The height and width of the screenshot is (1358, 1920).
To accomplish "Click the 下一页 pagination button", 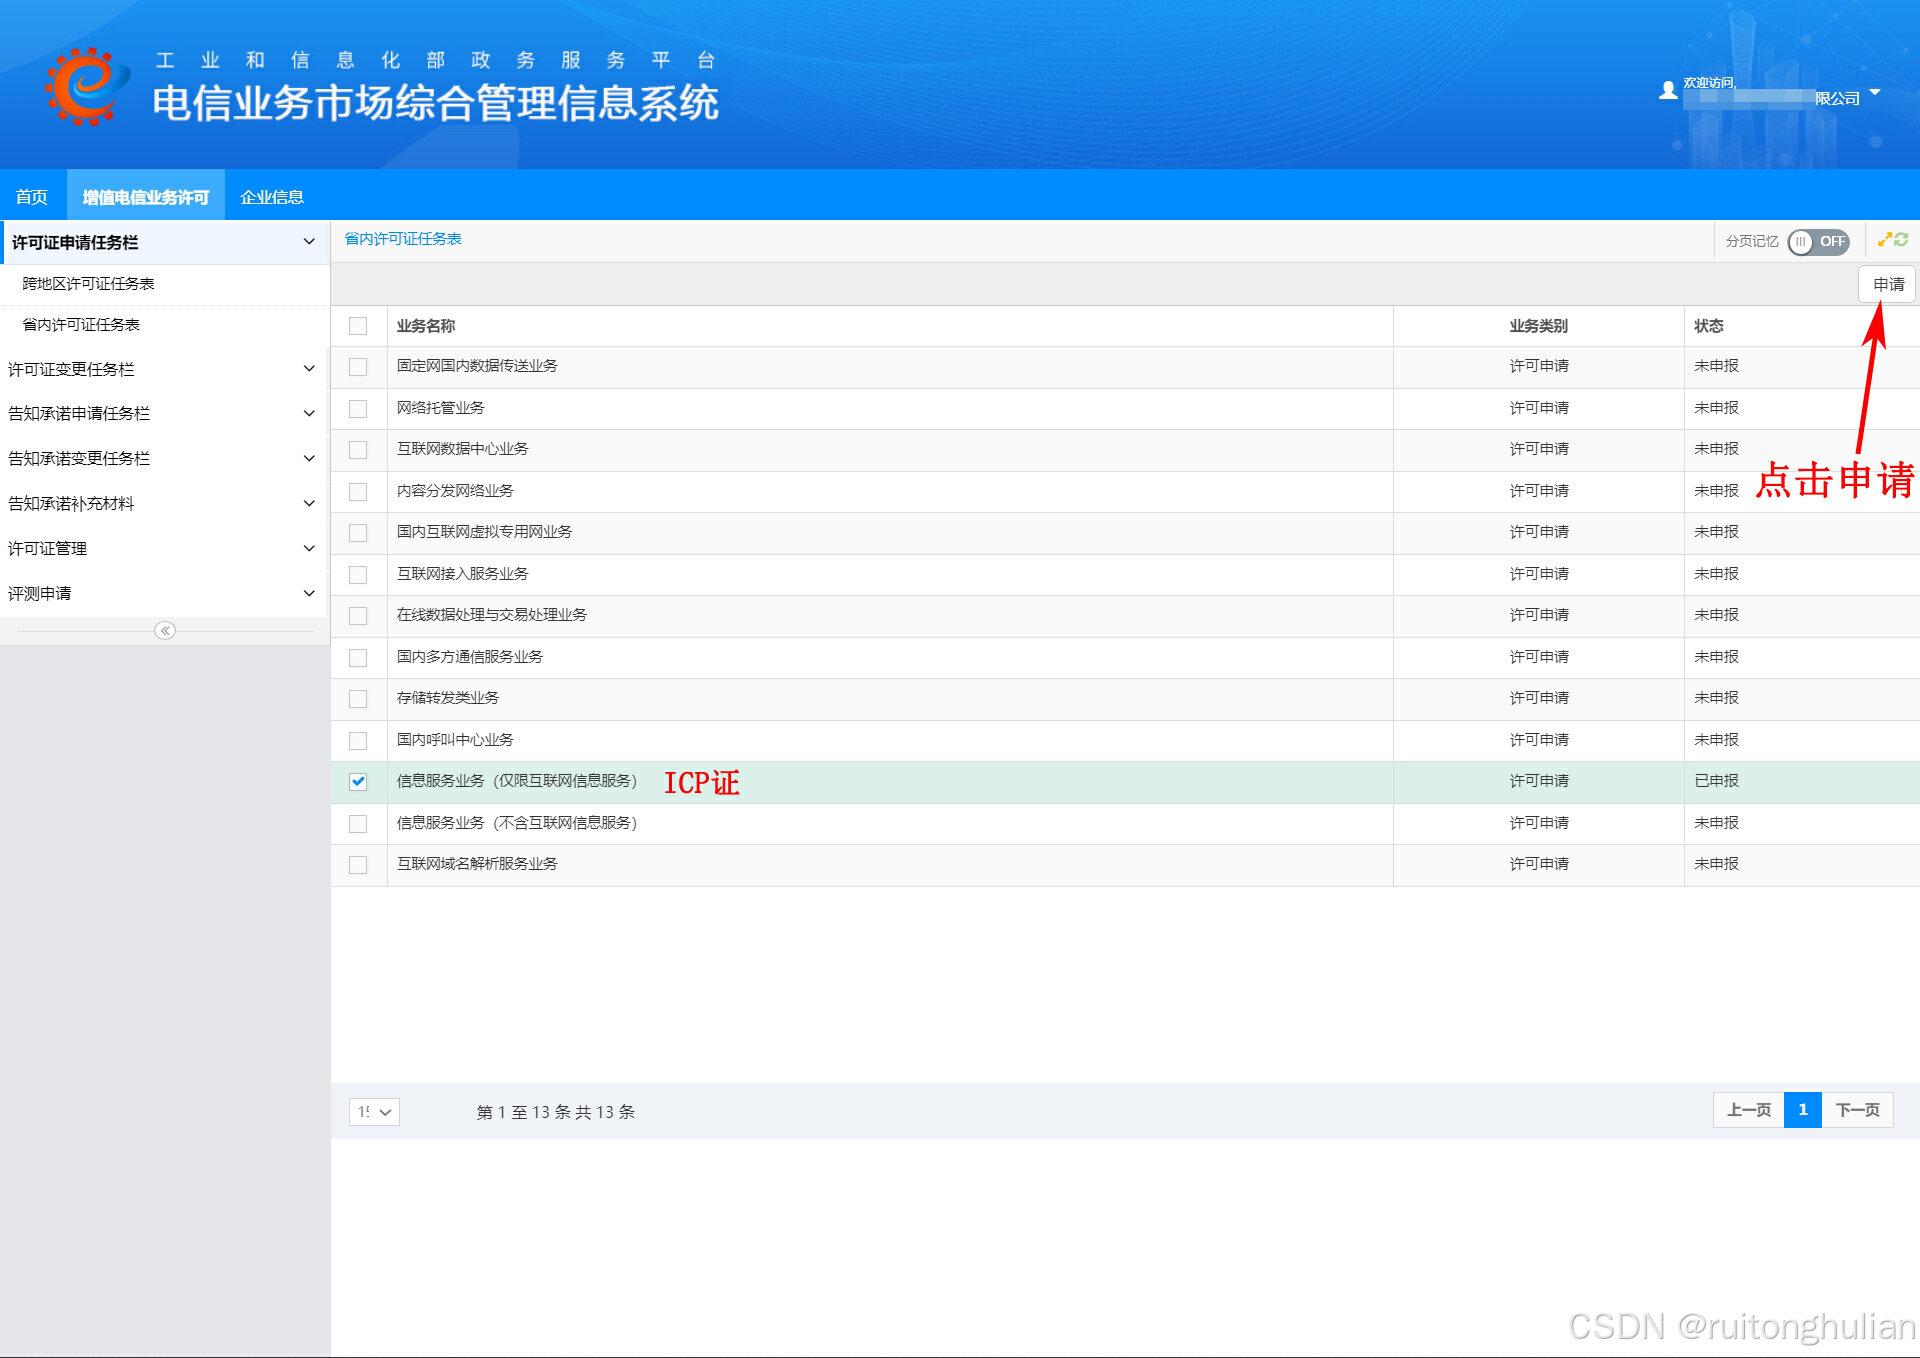I will pyautogui.click(x=1857, y=1110).
